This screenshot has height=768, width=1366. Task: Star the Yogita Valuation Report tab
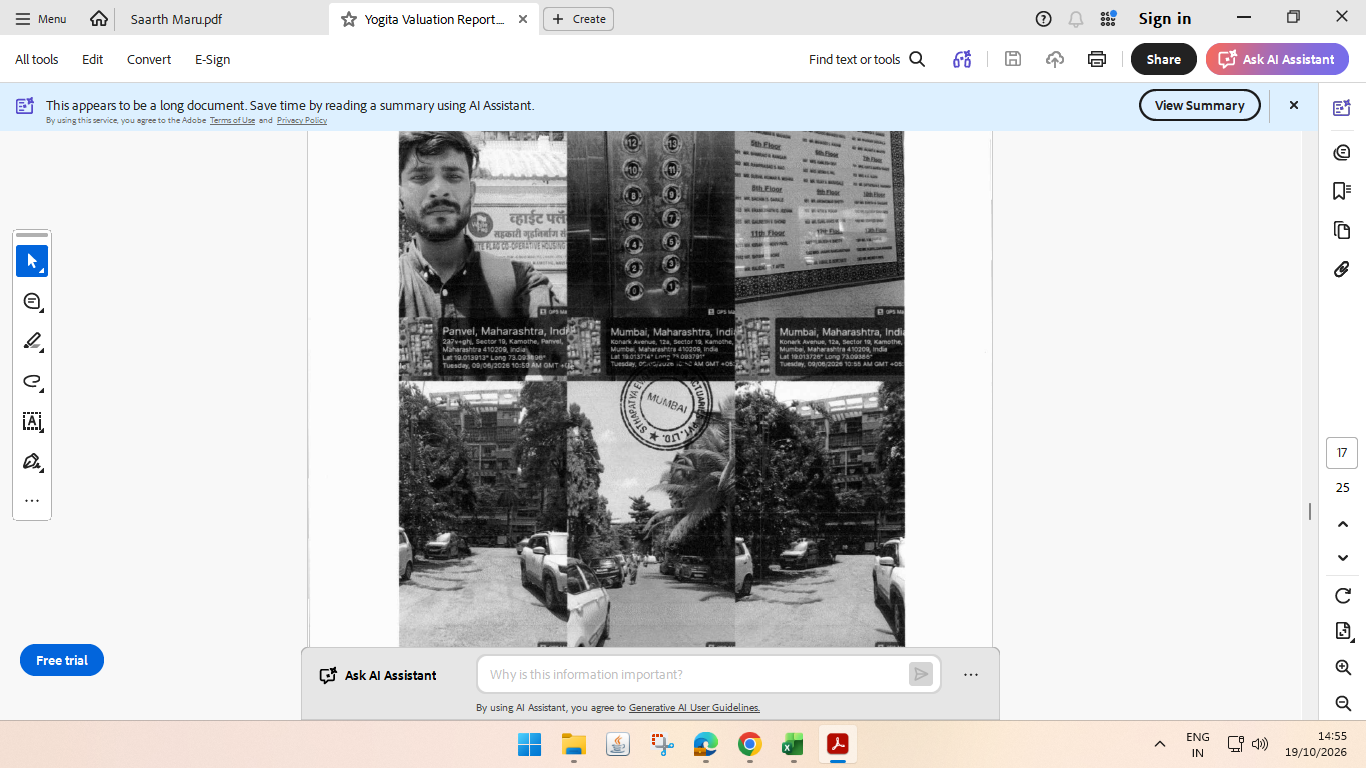click(349, 19)
